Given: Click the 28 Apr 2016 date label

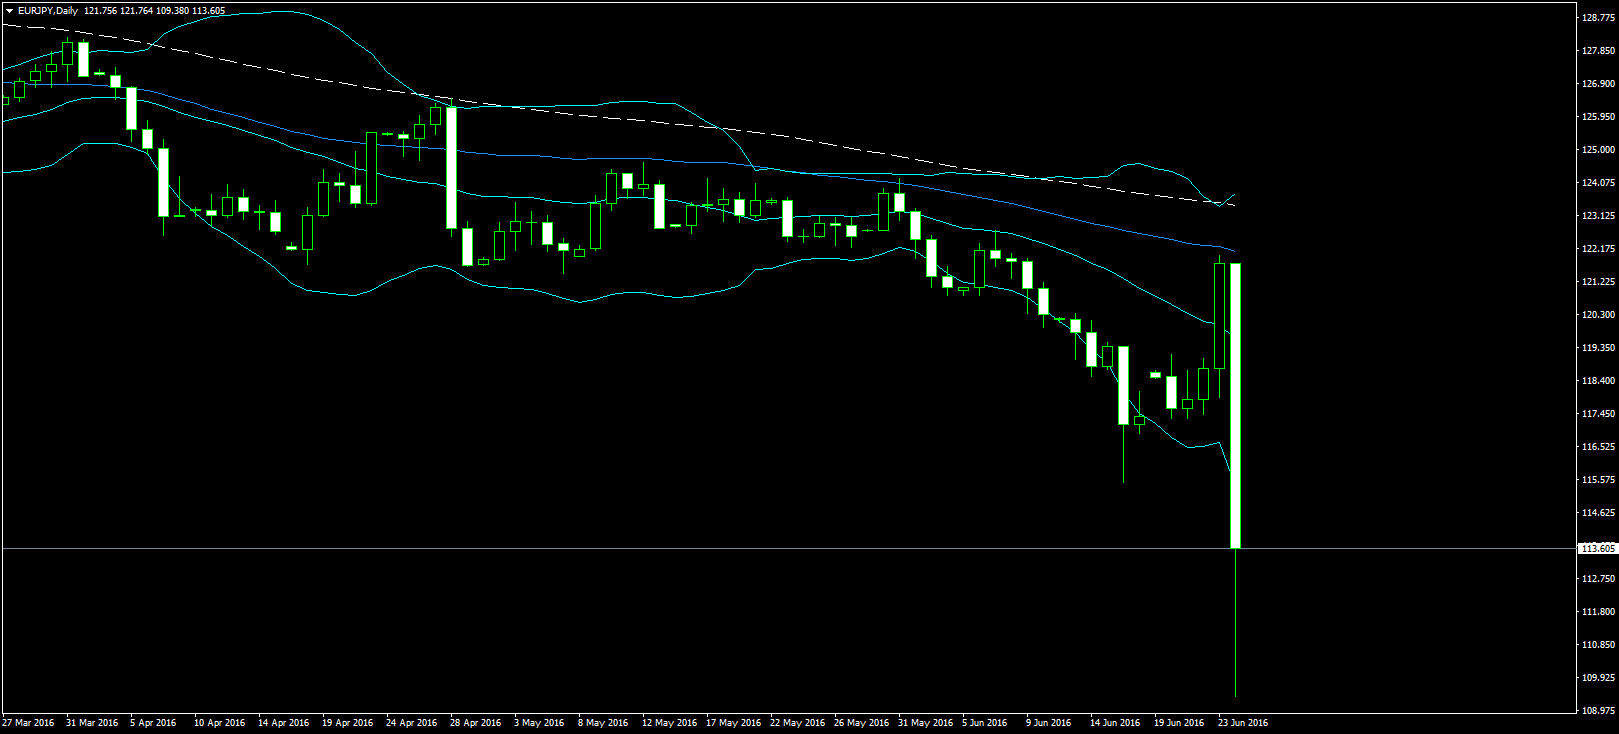Looking at the screenshot, I should (x=475, y=722).
